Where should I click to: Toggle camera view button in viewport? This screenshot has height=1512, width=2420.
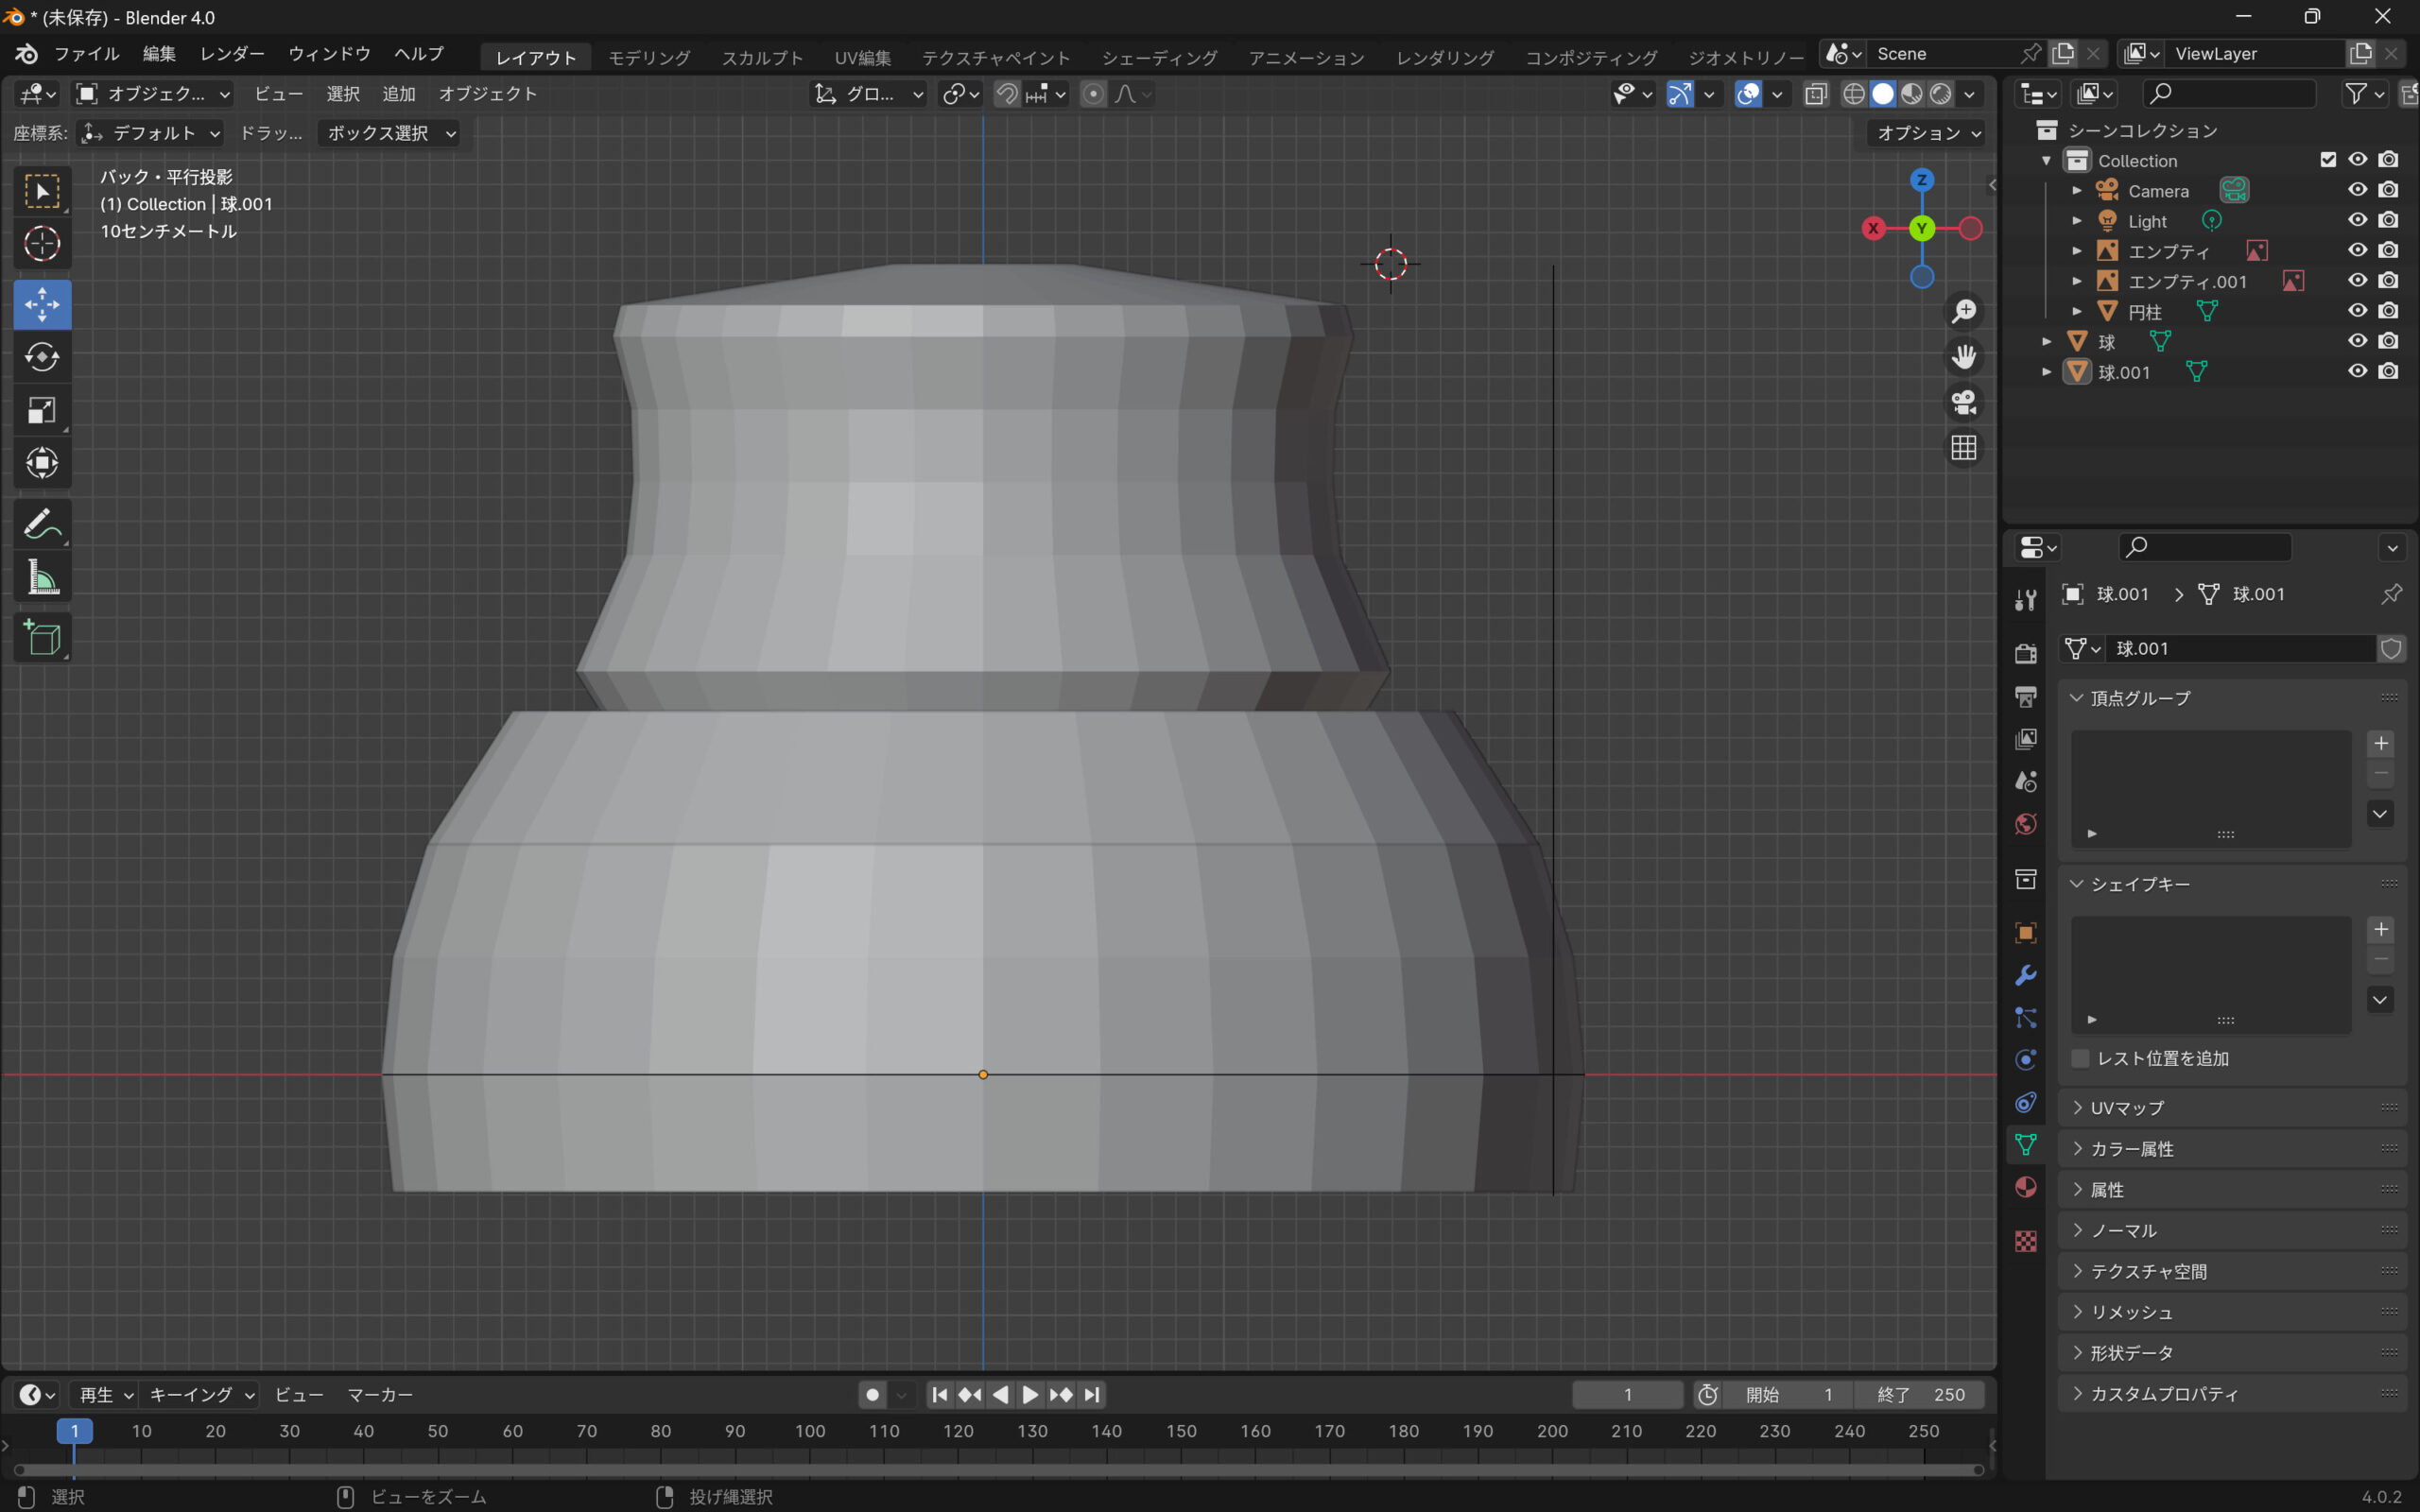tap(1964, 402)
